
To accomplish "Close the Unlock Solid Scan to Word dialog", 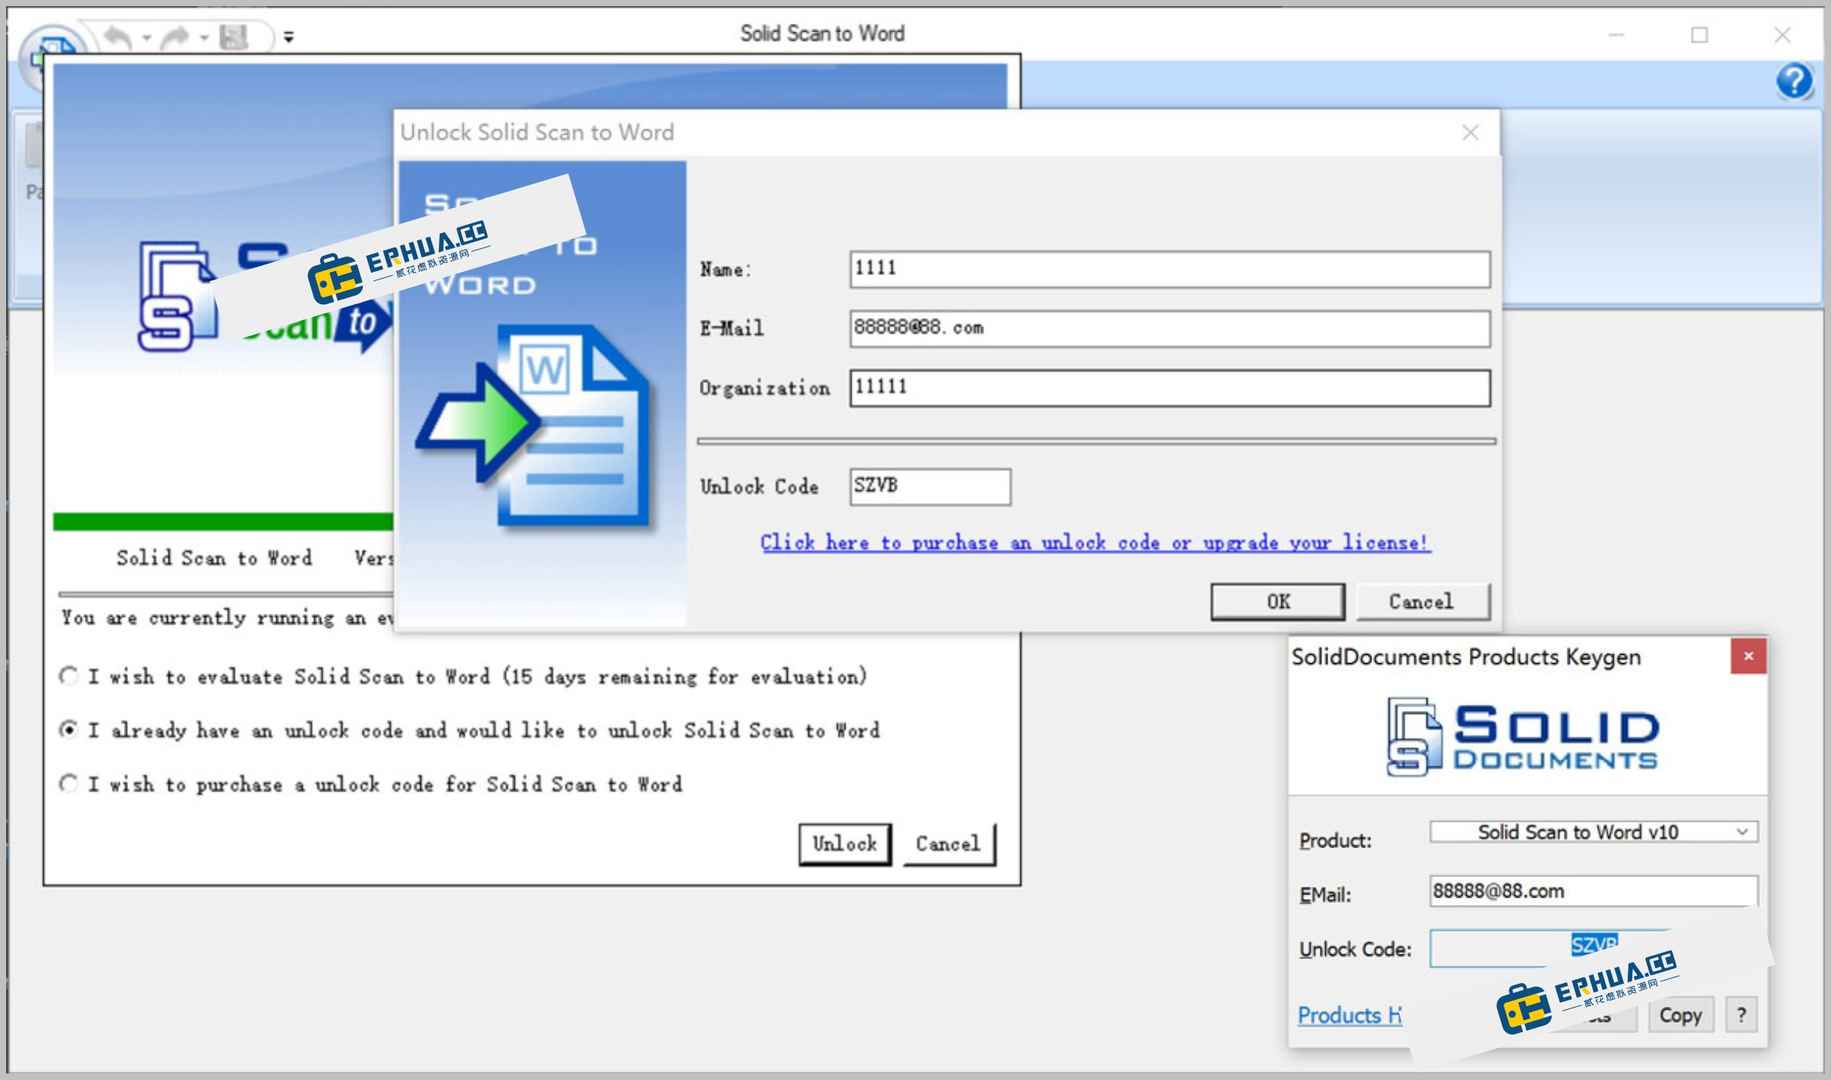I will [x=1470, y=132].
